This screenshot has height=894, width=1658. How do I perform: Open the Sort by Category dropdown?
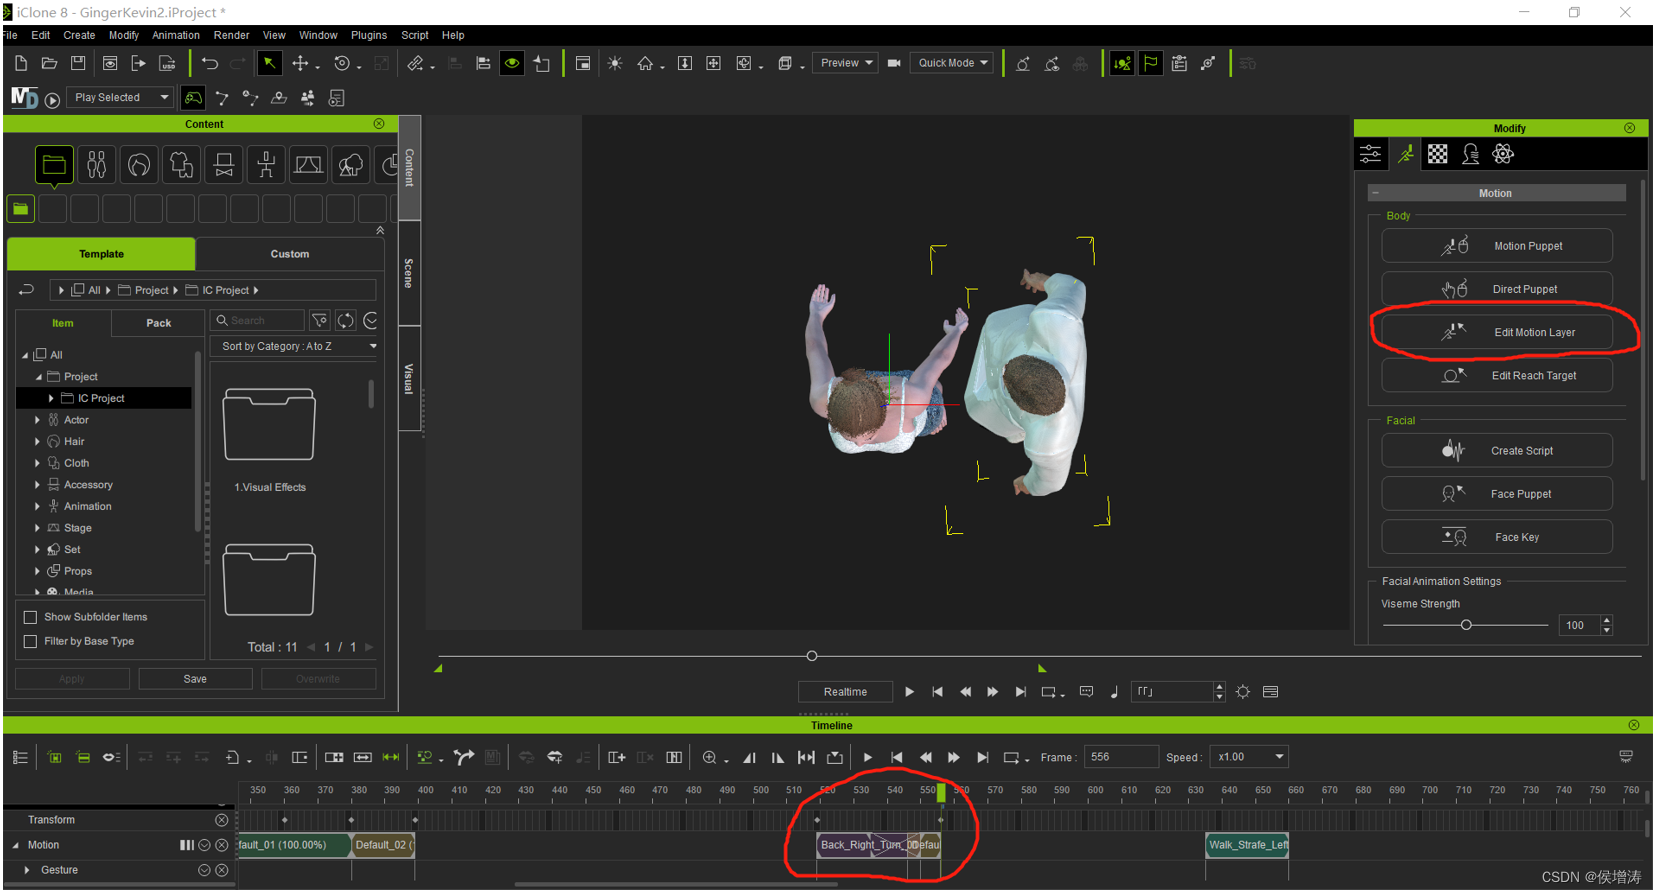point(298,346)
